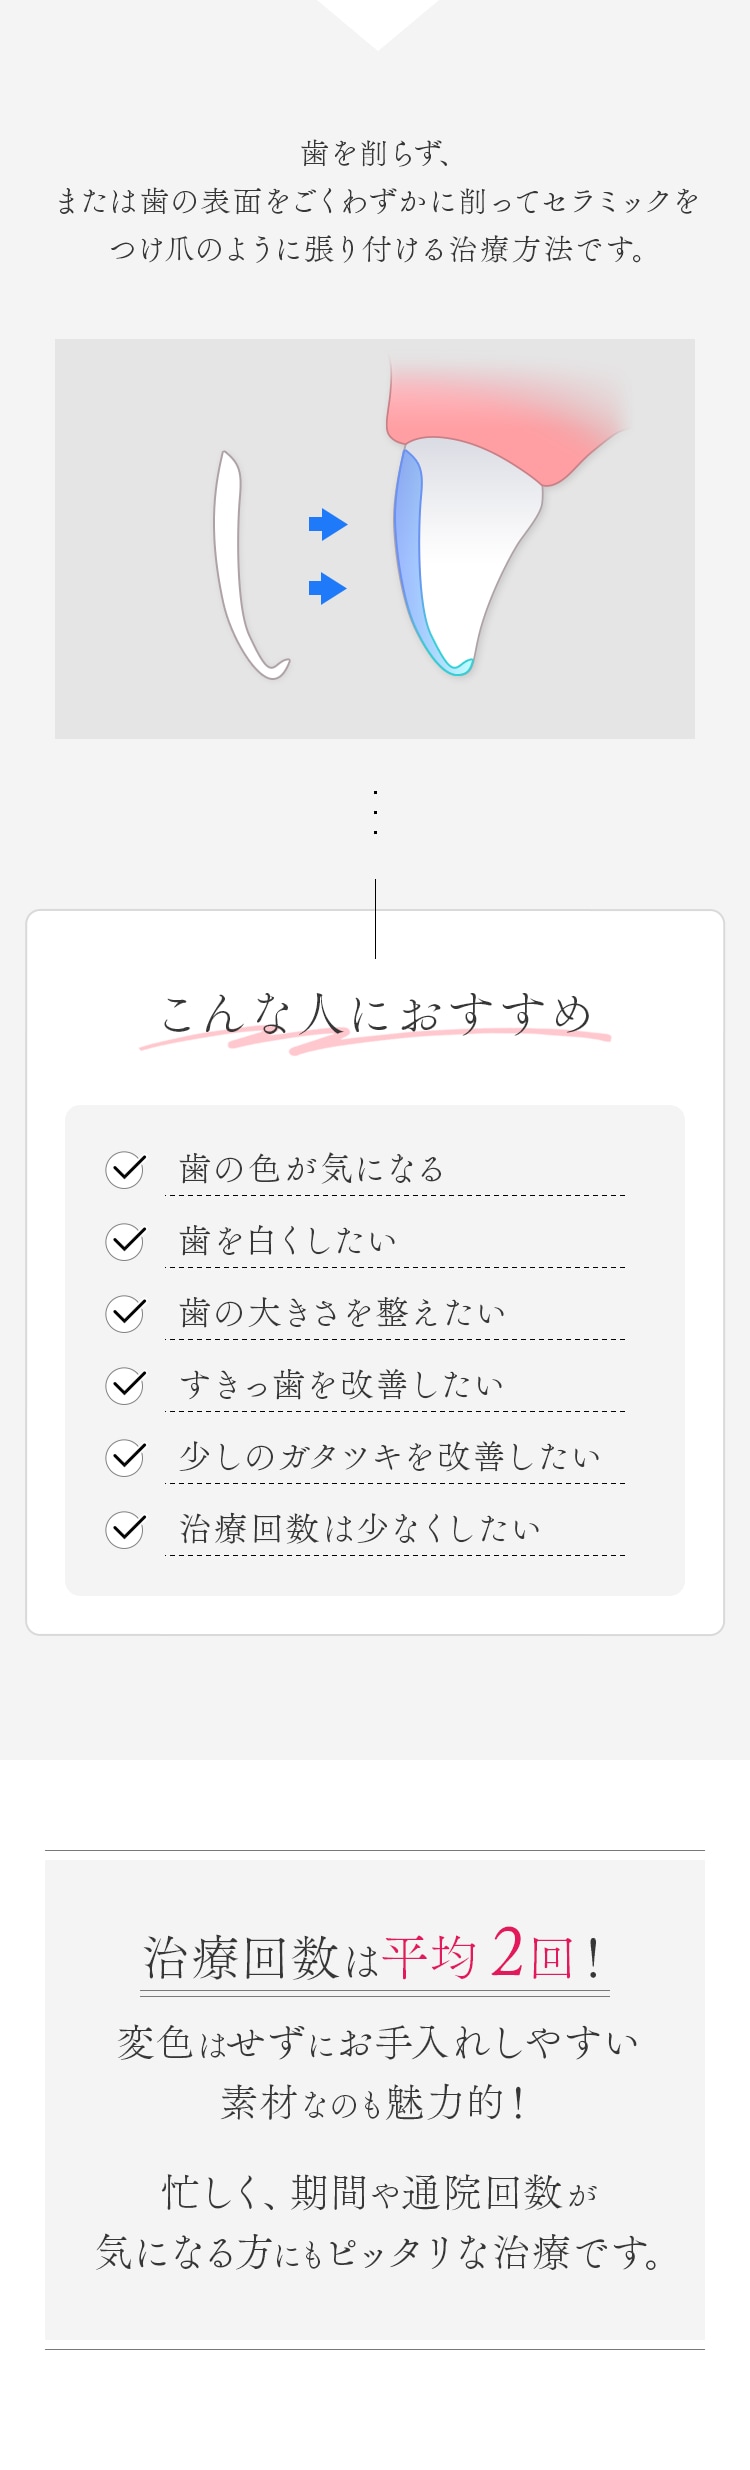Image resolution: width=750 pixels, height=2470 pixels.
Task: Click checkmark beside 歯を白くしたい
Action: pos(126,1241)
